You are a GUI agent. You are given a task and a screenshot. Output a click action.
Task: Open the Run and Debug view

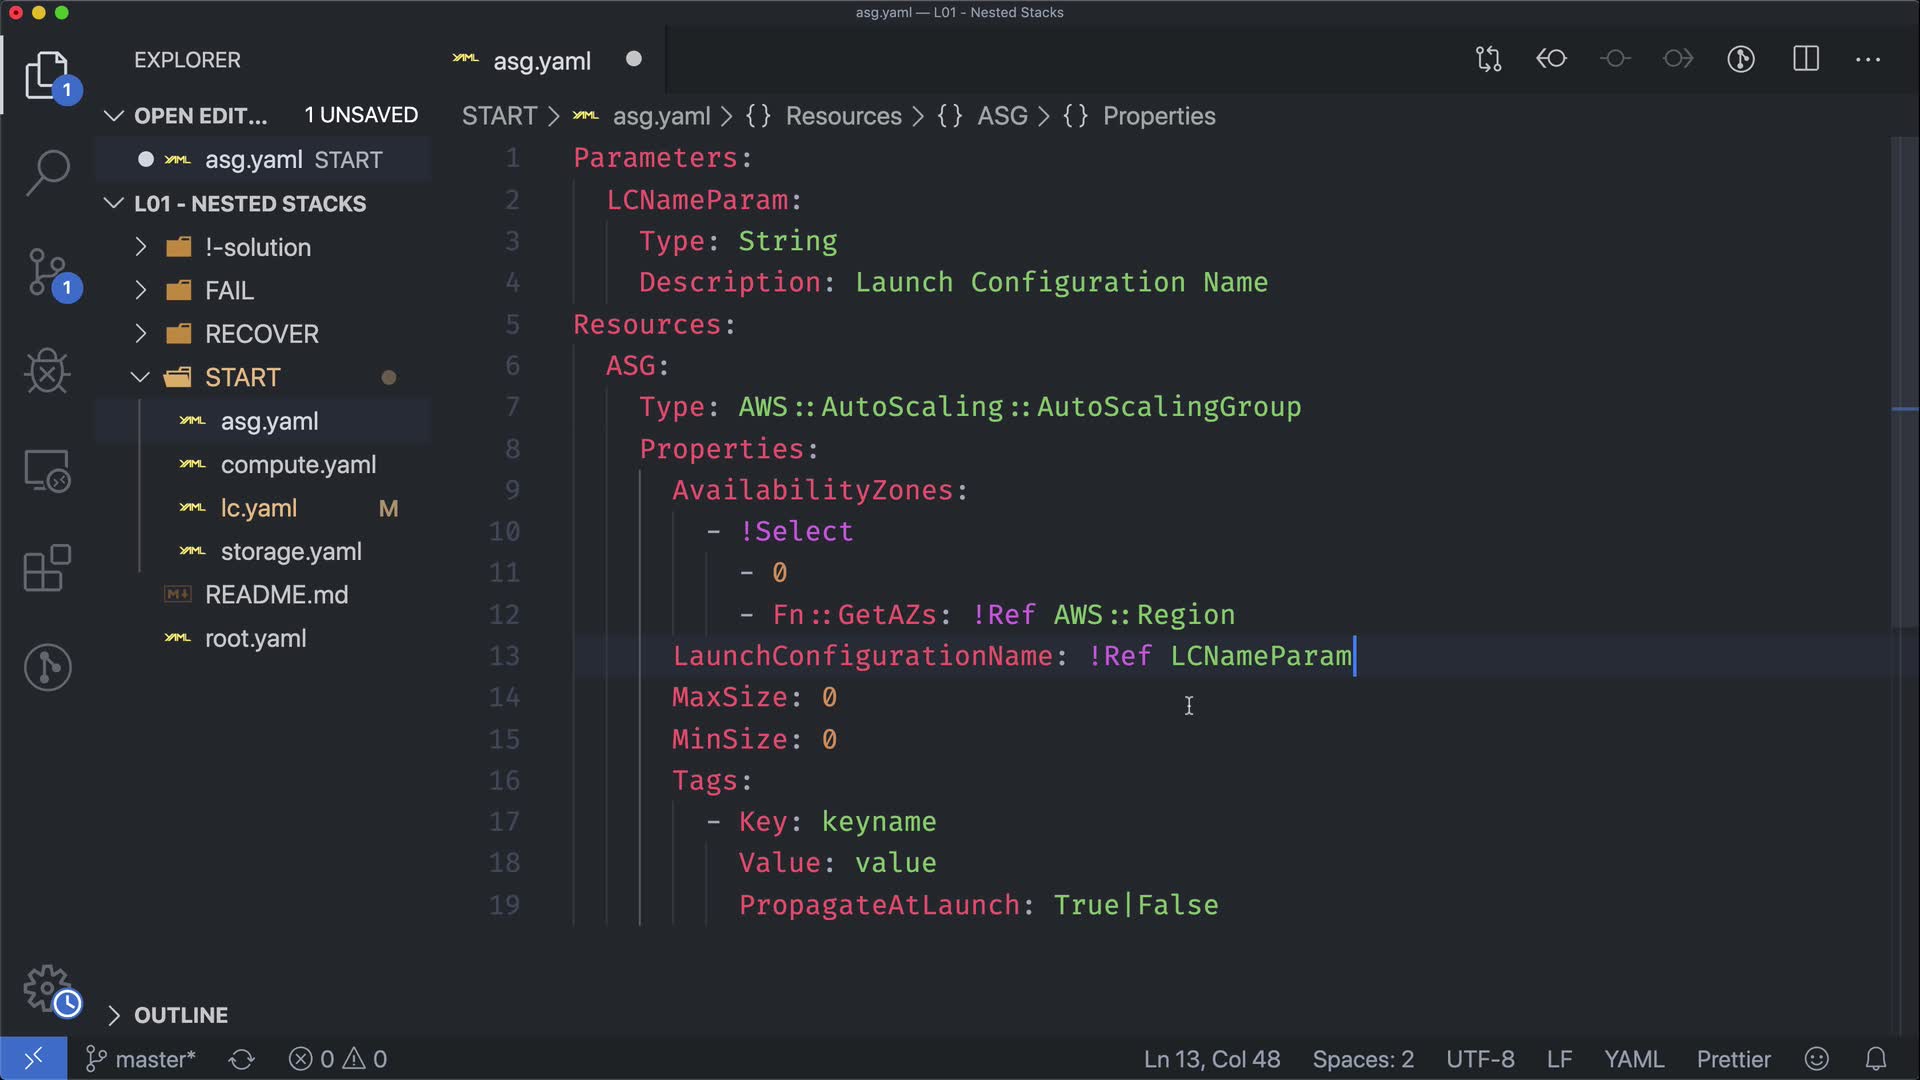click(x=47, y=371)
